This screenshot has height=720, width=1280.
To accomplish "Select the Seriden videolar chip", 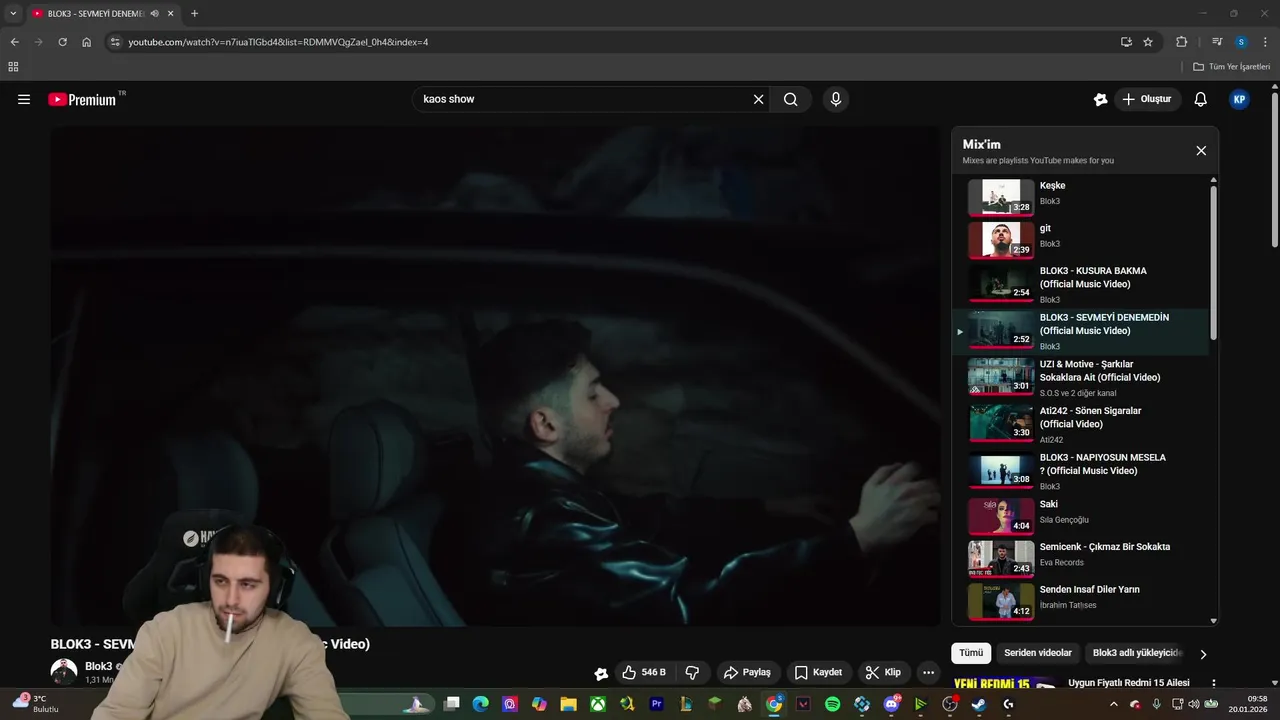I will click(1037, 653).
